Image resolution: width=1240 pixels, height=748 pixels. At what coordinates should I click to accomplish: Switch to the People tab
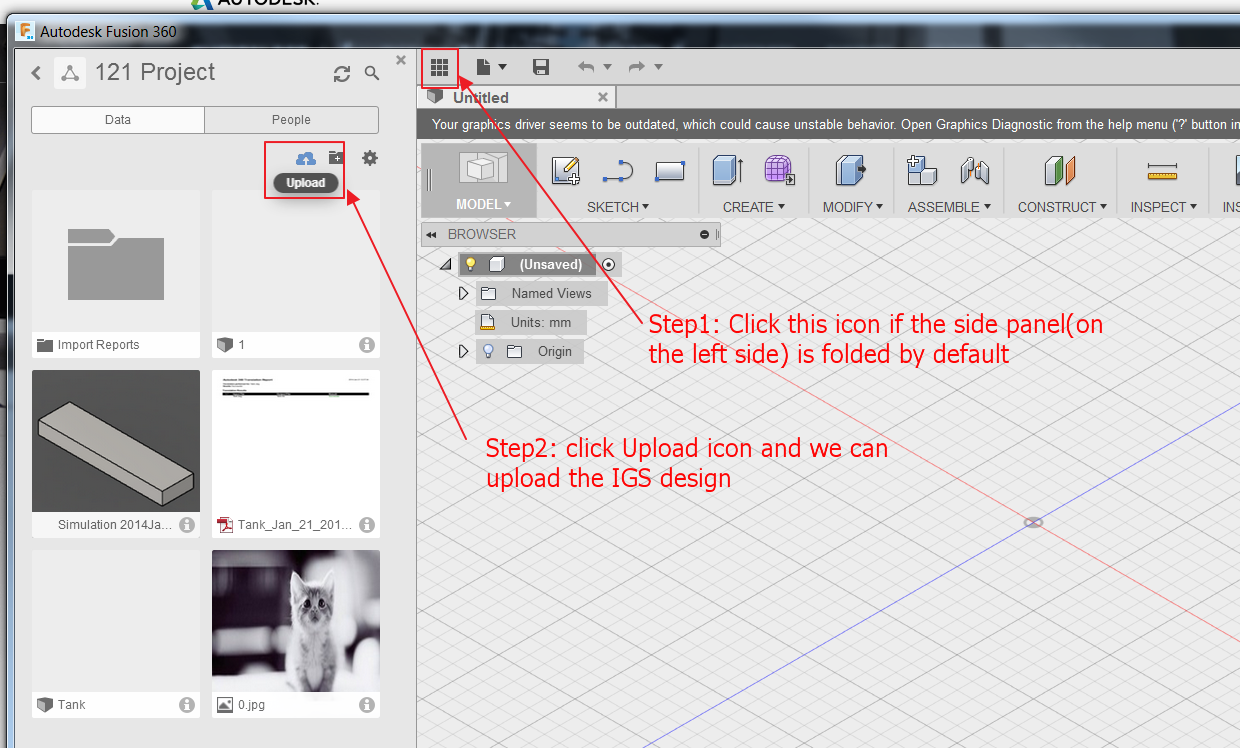(x=291, y=119)
